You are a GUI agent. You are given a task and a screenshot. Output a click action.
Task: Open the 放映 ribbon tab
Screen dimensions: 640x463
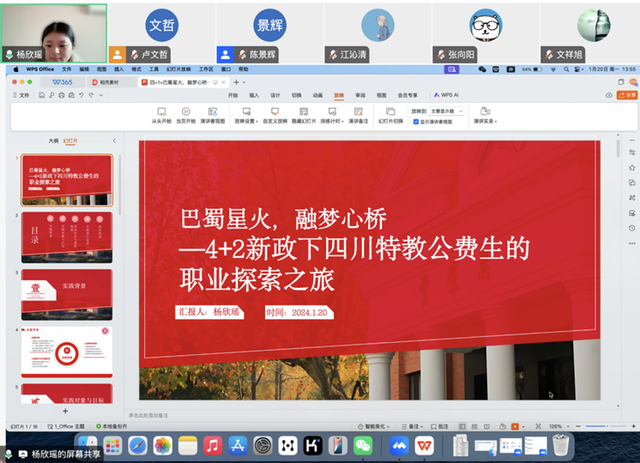(339, 95)
